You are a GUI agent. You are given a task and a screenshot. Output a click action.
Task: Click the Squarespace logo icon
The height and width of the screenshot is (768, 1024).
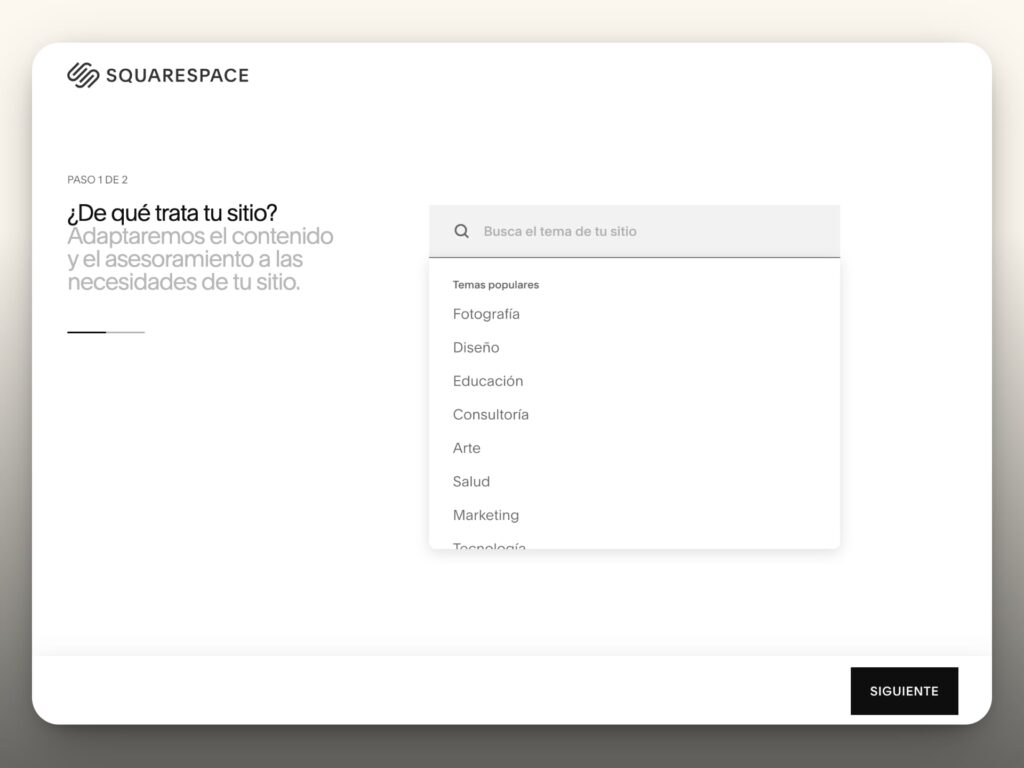click(x=83, y=75)
